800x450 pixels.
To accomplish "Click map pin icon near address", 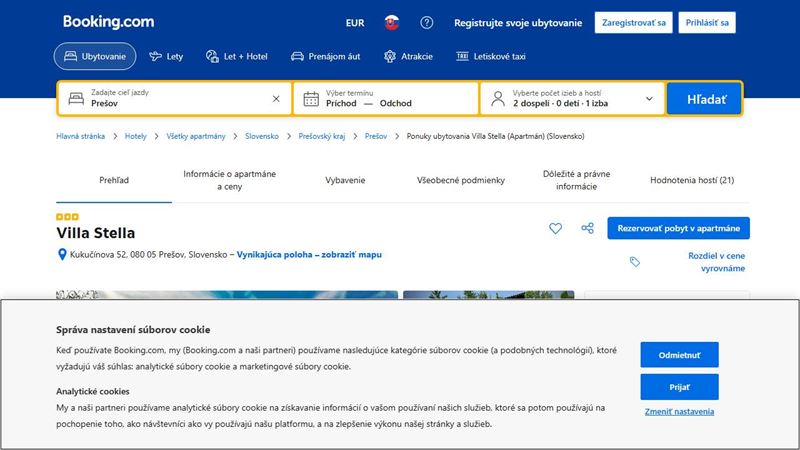I will pyautogui.click(x=62, y=254).
